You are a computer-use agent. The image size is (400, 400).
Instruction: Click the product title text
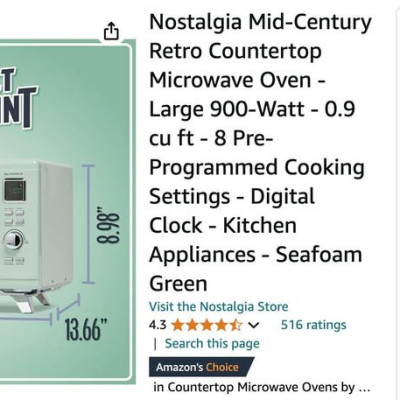tap(260, 153)
